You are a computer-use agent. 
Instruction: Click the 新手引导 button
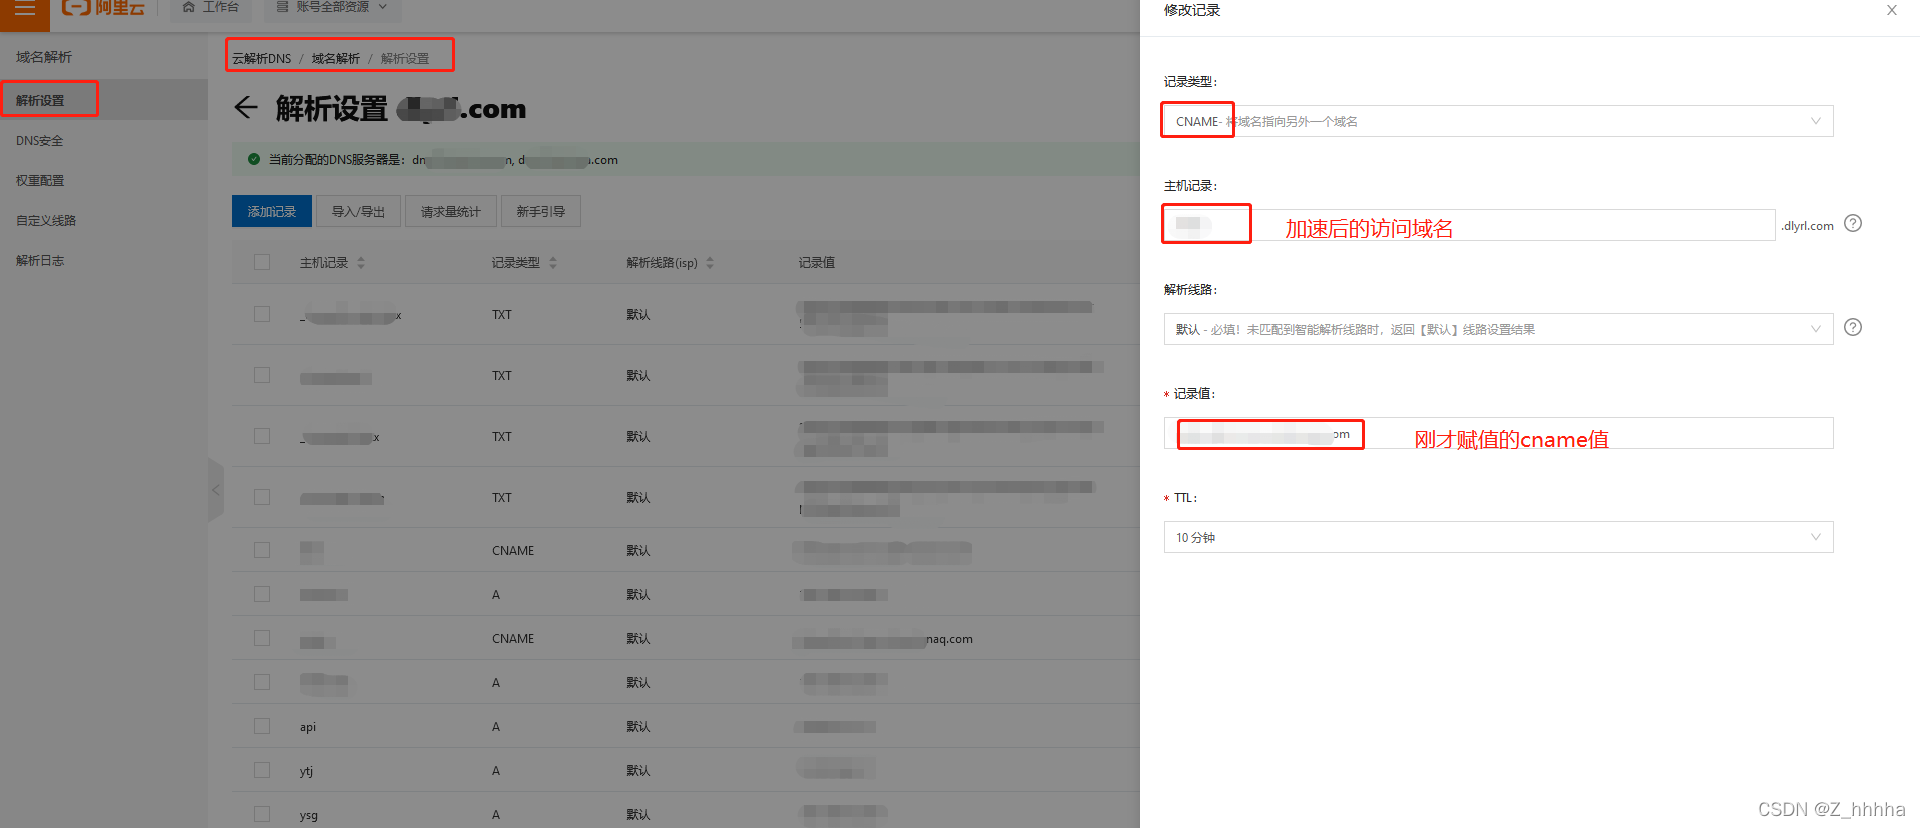[x=540, y=211]
